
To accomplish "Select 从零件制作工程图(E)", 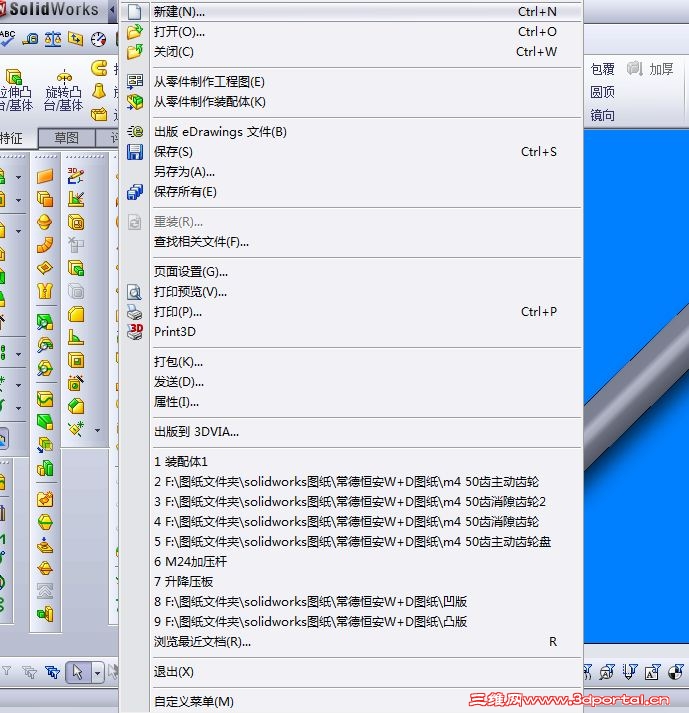I will click(x=352, y=82).
